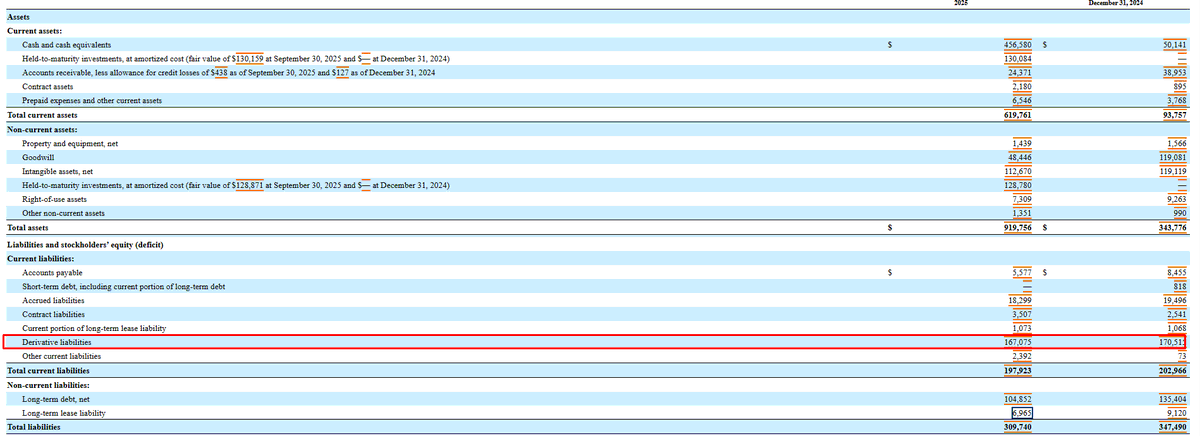Click the "Long-term debt, net" label
The width and height of the screenshot is (1200, 436).
55,398
